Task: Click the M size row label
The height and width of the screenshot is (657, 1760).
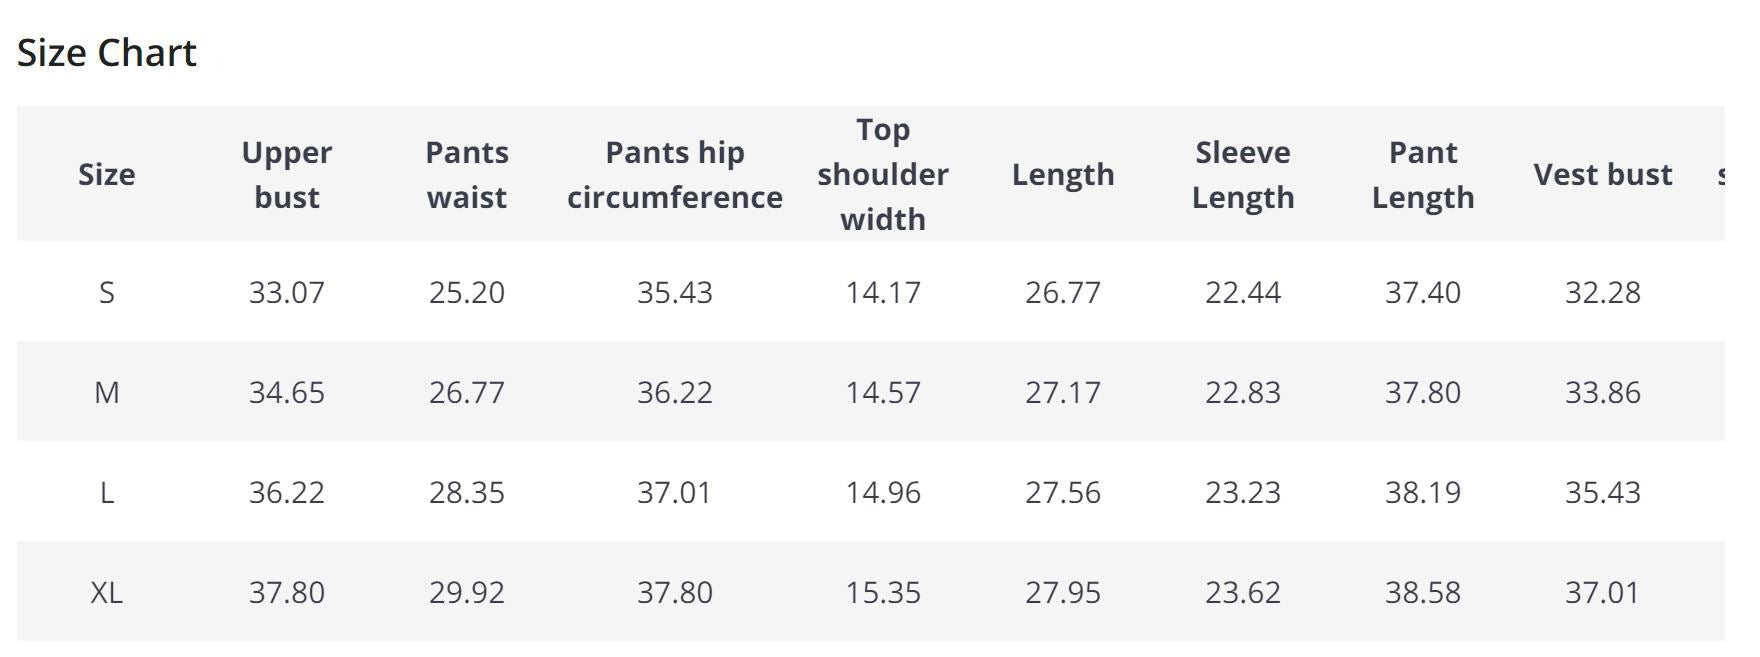Action: tap(107, 392)
